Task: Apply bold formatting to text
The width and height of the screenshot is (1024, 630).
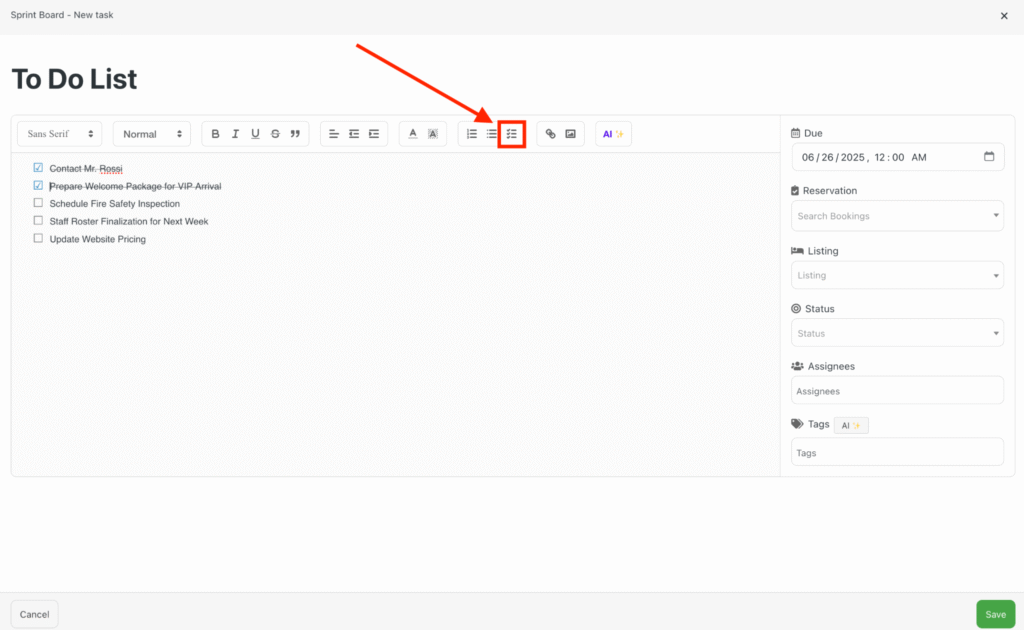Action: tap(215, 133)
